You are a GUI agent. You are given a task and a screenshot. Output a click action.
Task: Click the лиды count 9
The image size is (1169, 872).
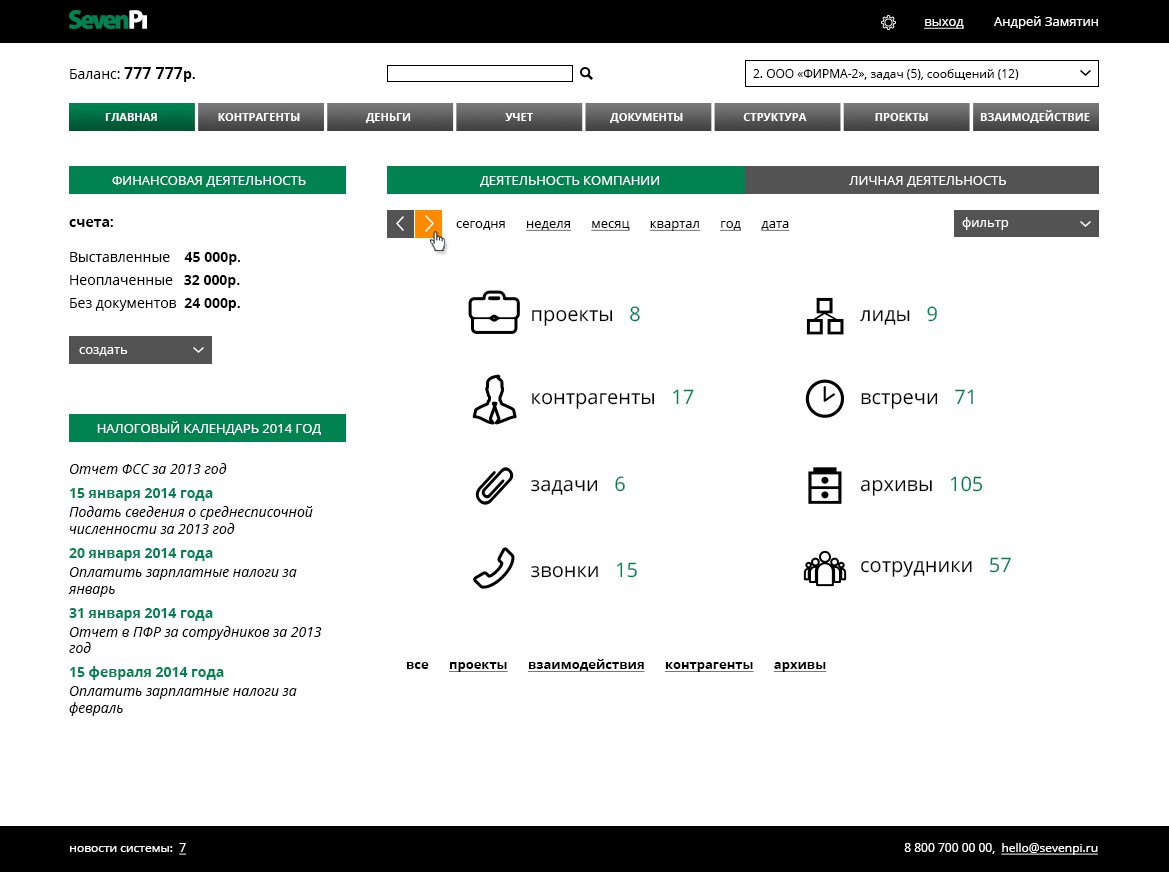(x=932, y=314)
